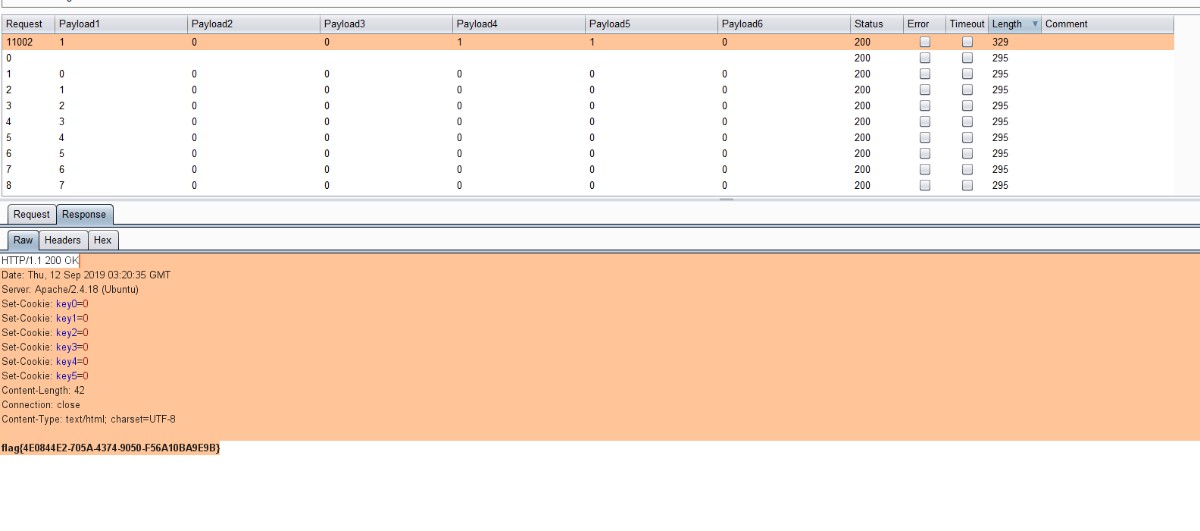Viewport: 1200px width, 531px height.
Task: Click the HTTP/1.1 200 OK line
Action: tap(40, 260)
